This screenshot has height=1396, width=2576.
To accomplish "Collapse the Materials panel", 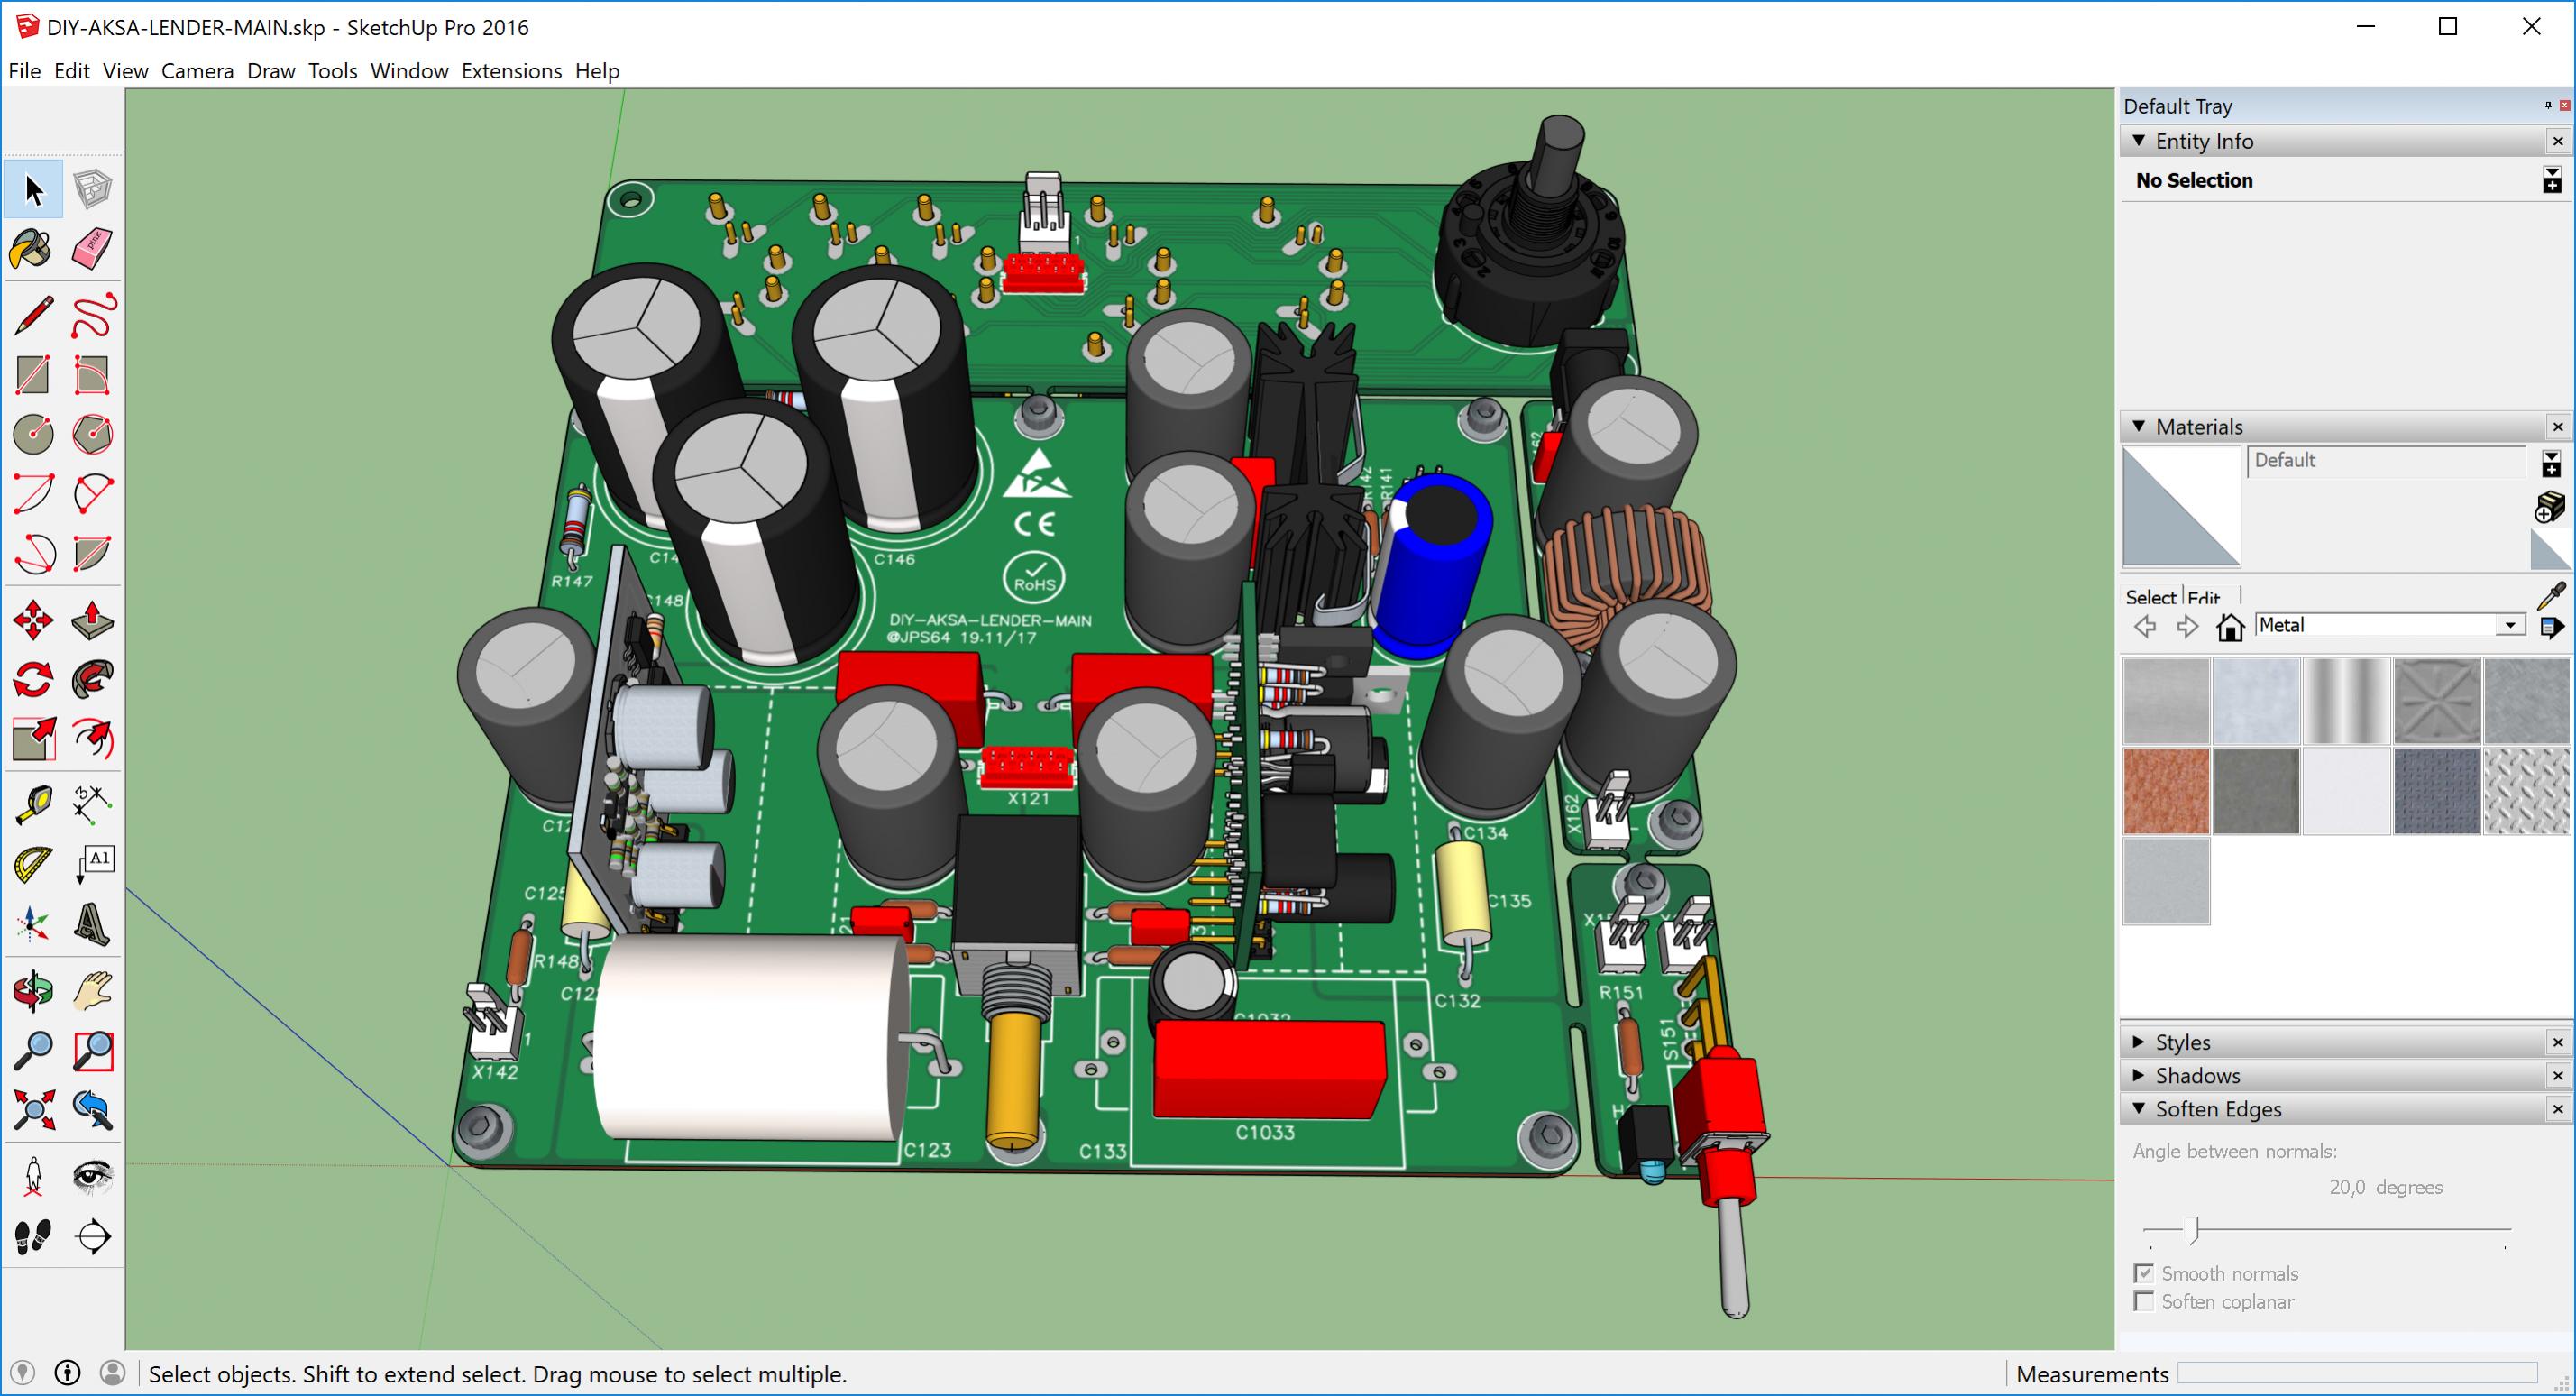I will (x=2138, y=426).
